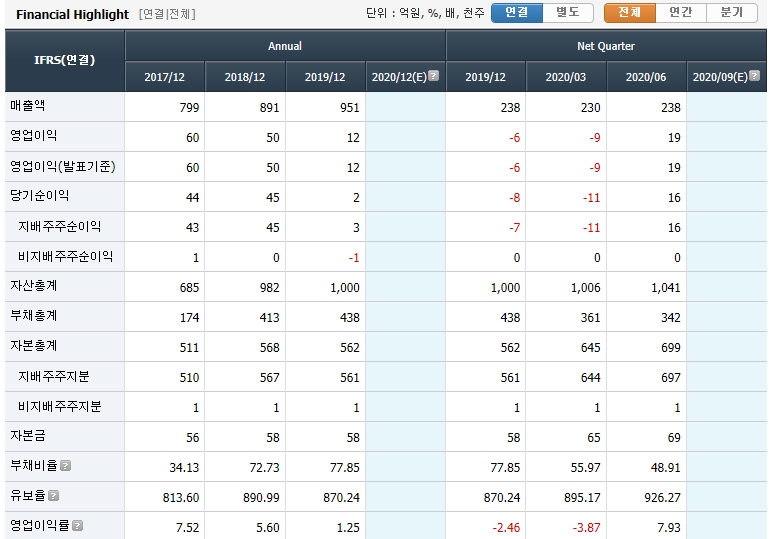Select the 연간 annual tab
770x539 pixels.
tap(681, 13)
